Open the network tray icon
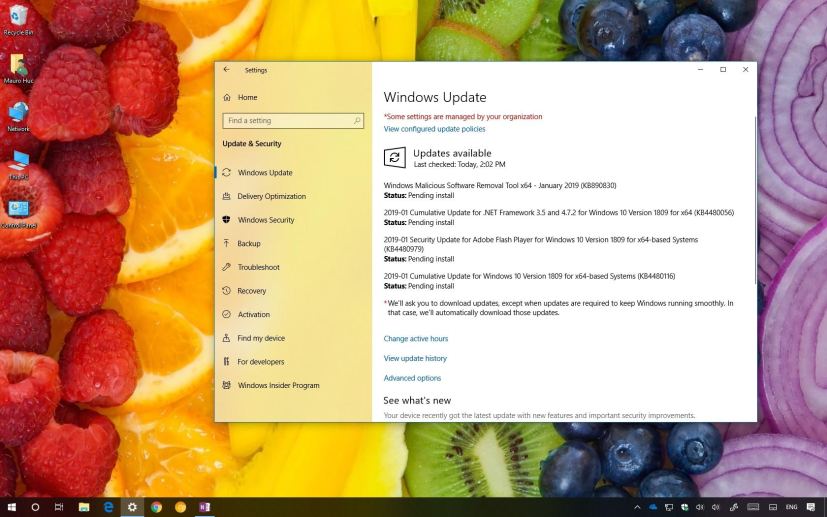Screen dimensions: 827x517 [x=669, y=508]
